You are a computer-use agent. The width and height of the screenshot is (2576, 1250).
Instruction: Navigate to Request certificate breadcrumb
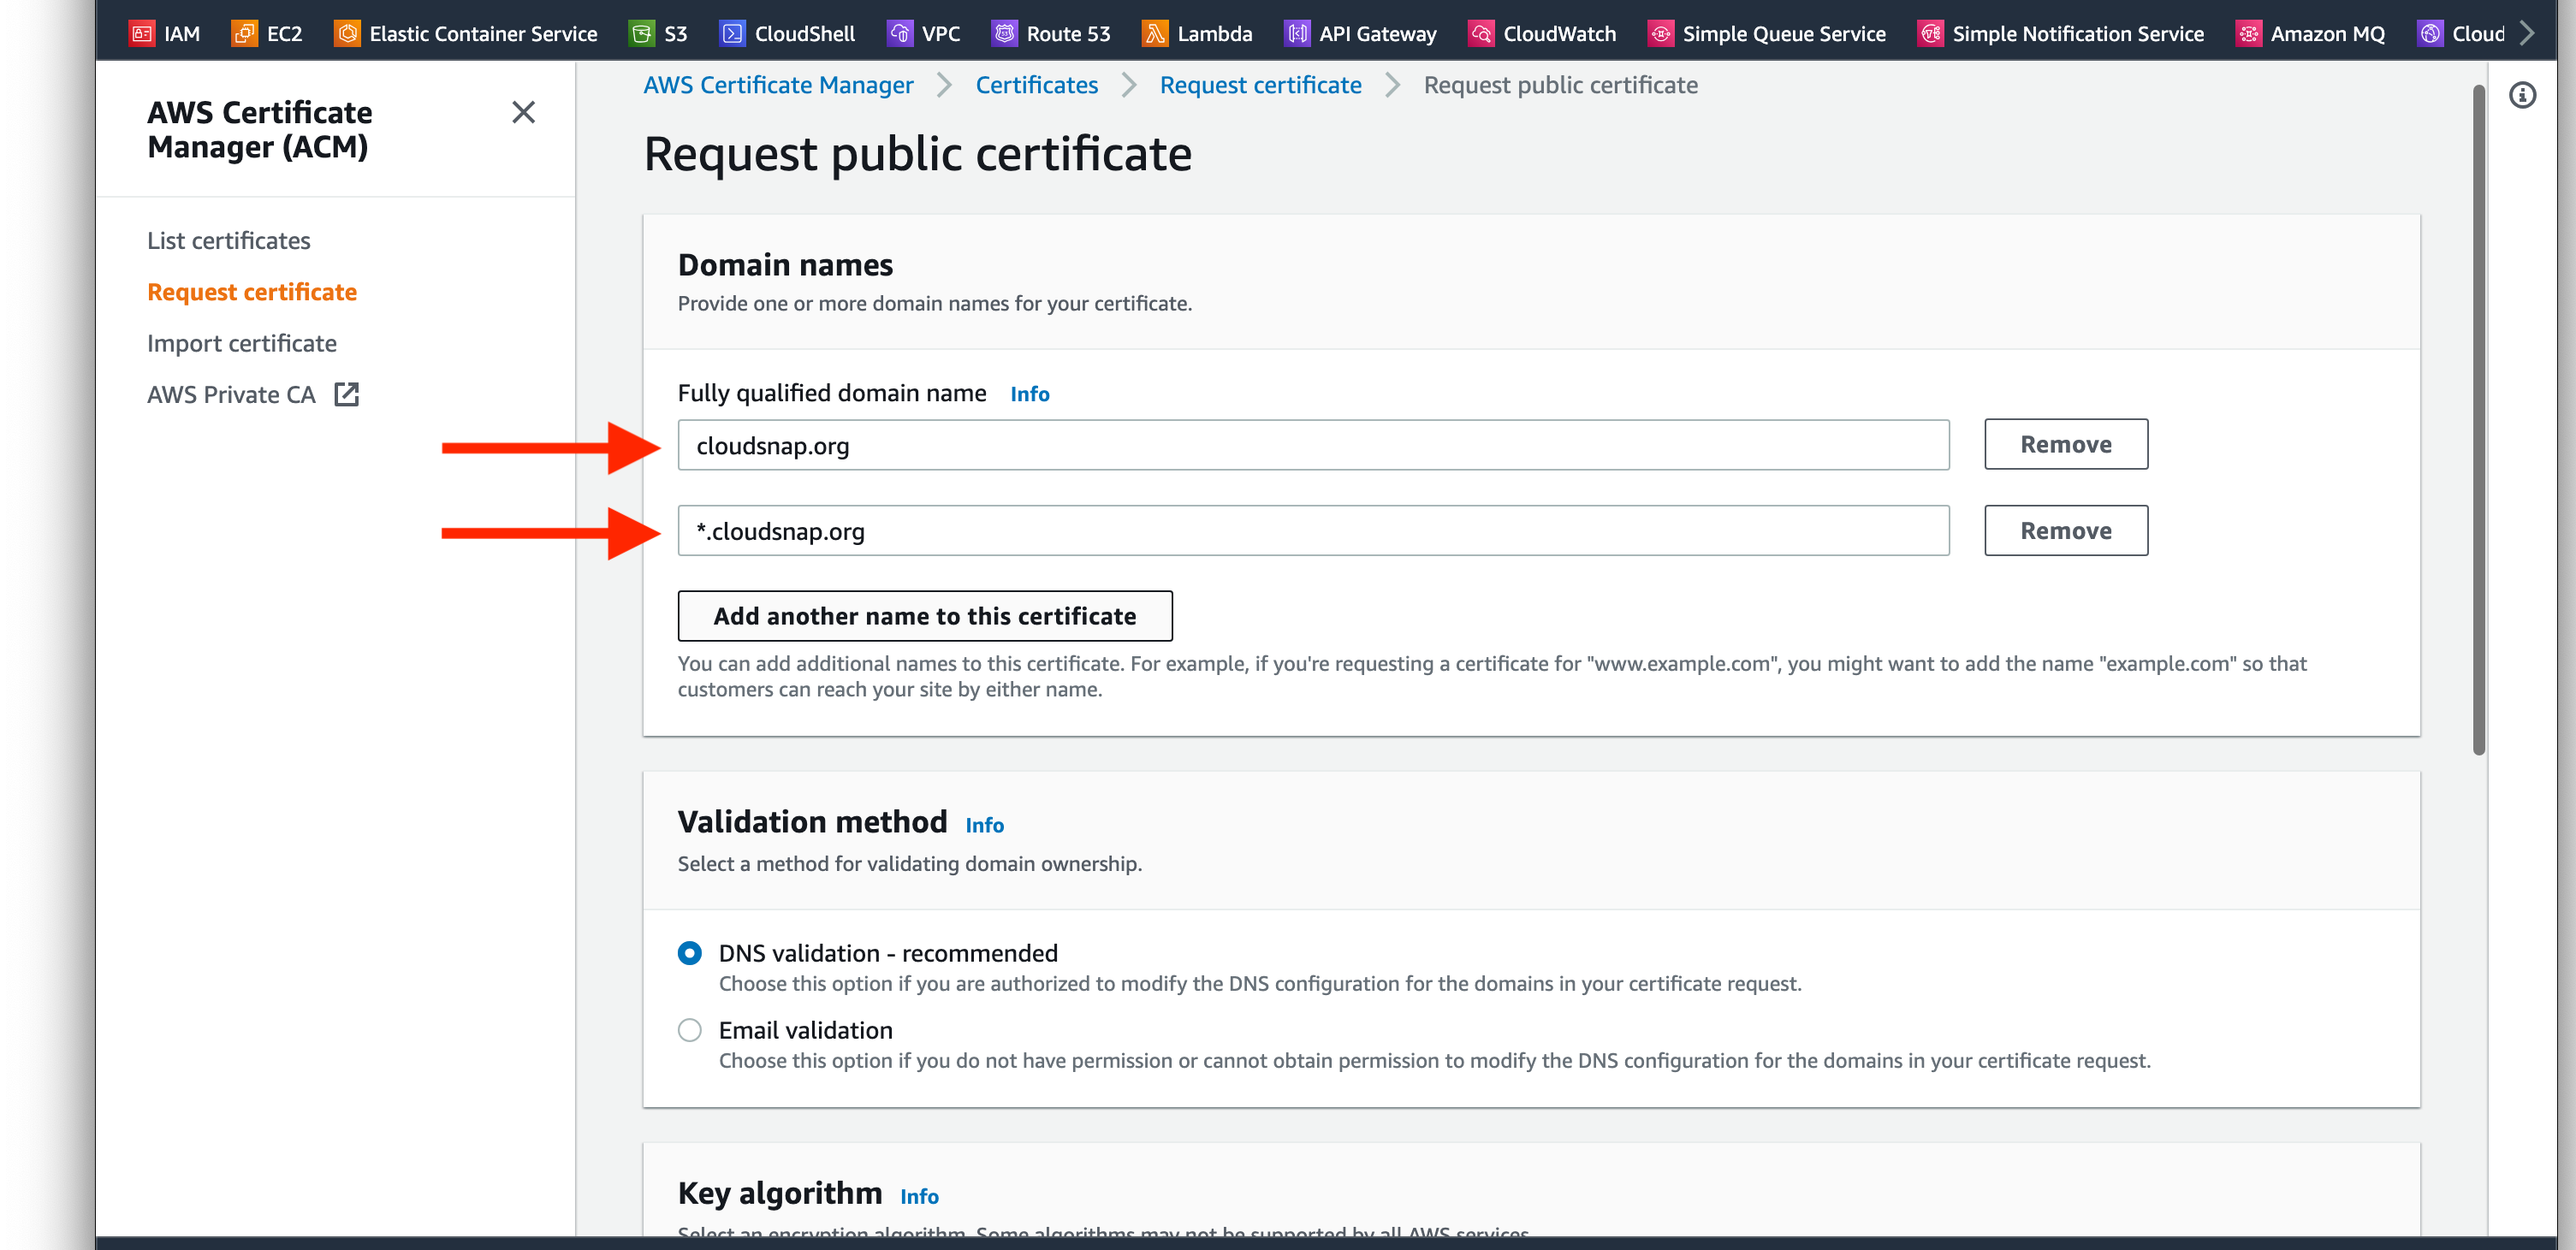[1260, 85]
